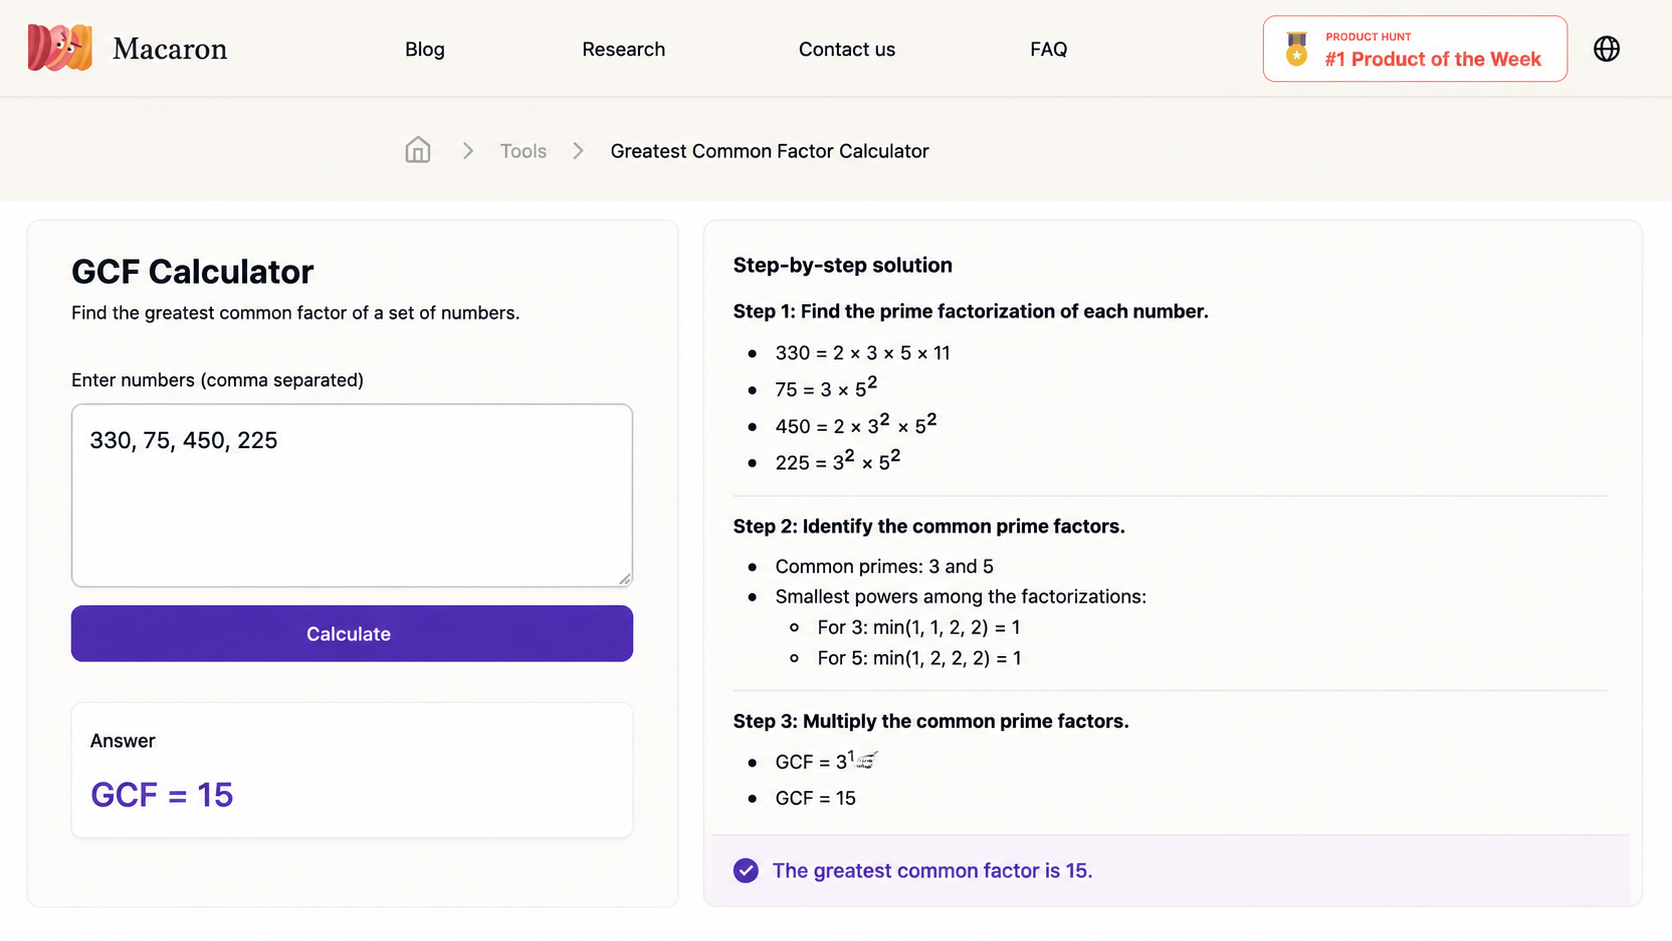Image resolution: width=1672 pixels, height=941 pixels.
Task: Go to home via breadcrumb house icon
Action: pos(417,150)
